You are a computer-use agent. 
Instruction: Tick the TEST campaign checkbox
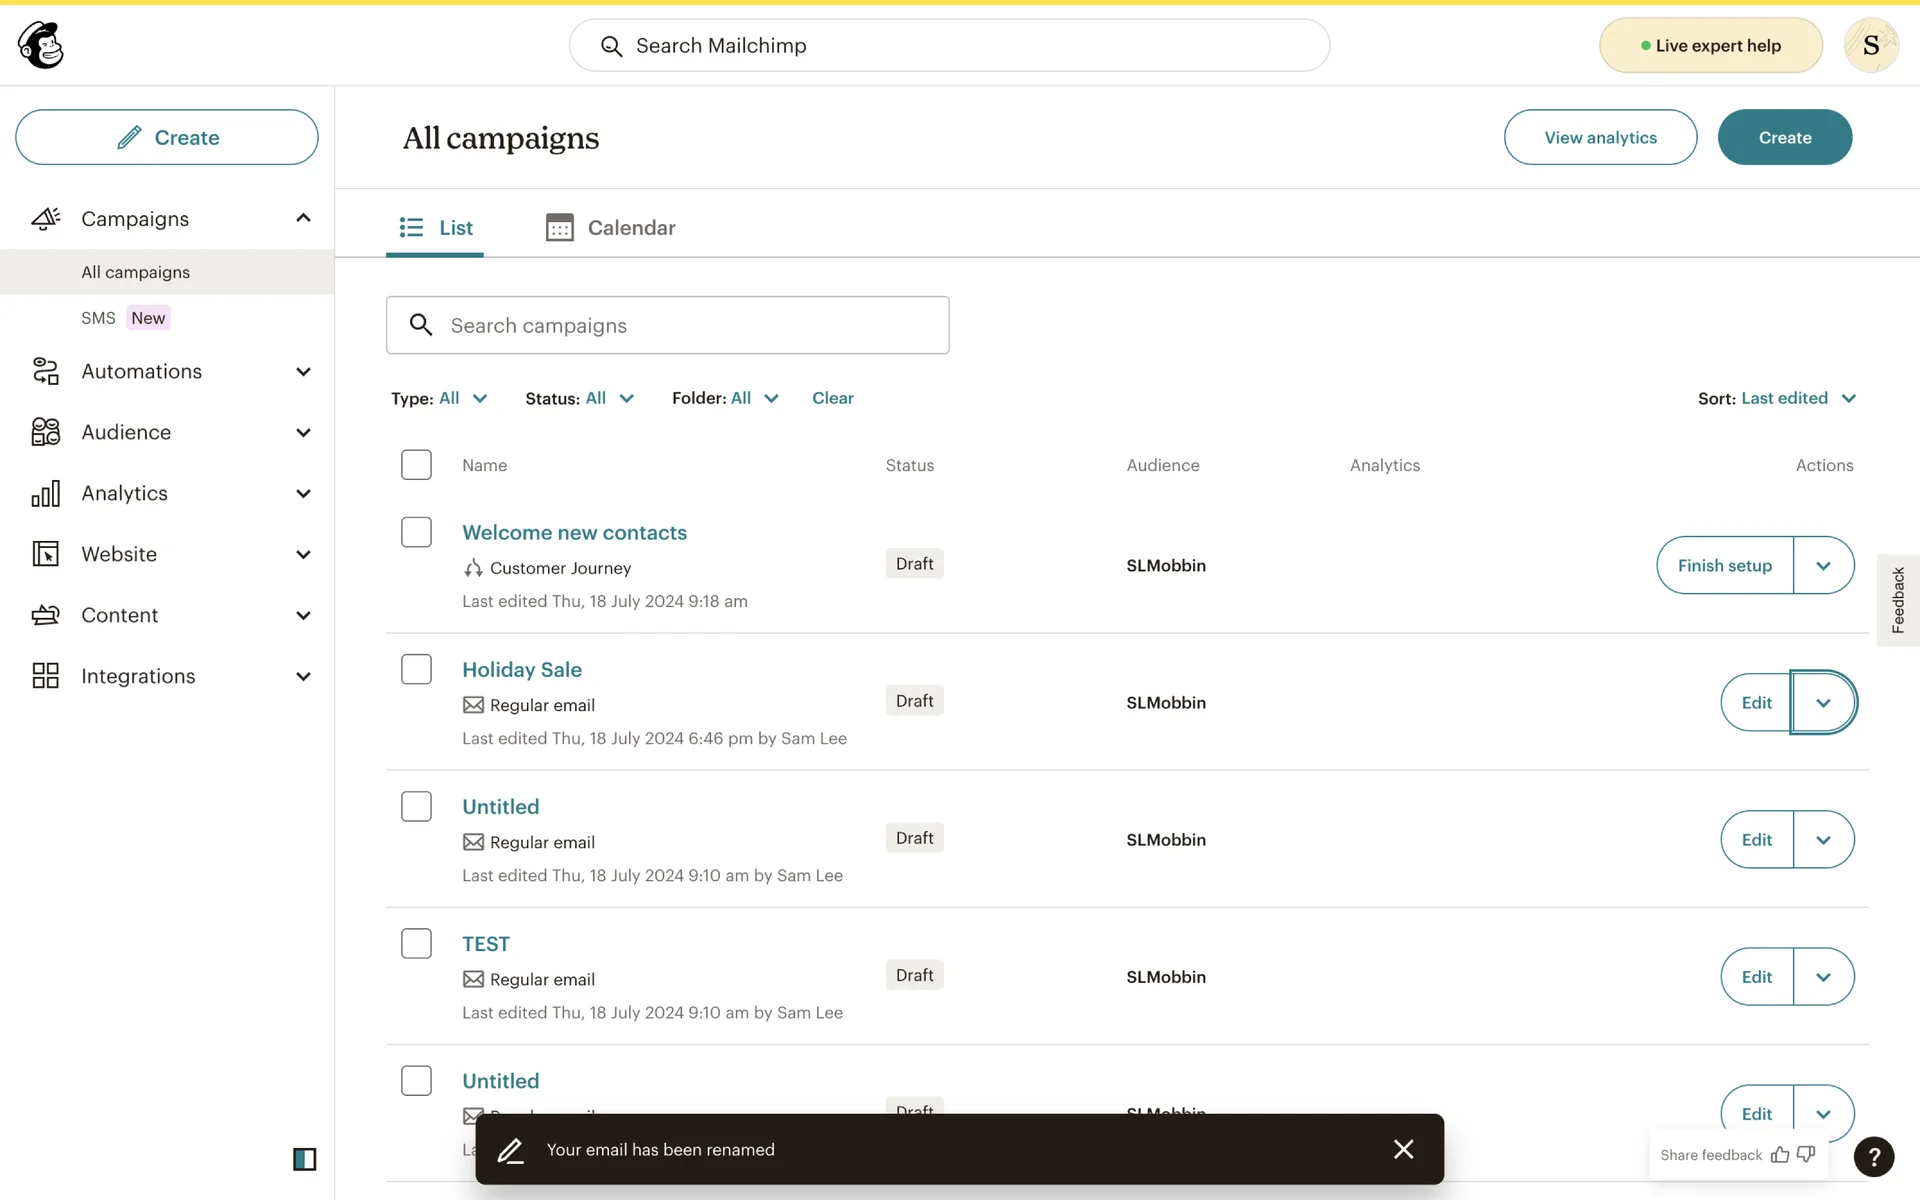pyautogui.click(x=416, y=943)
